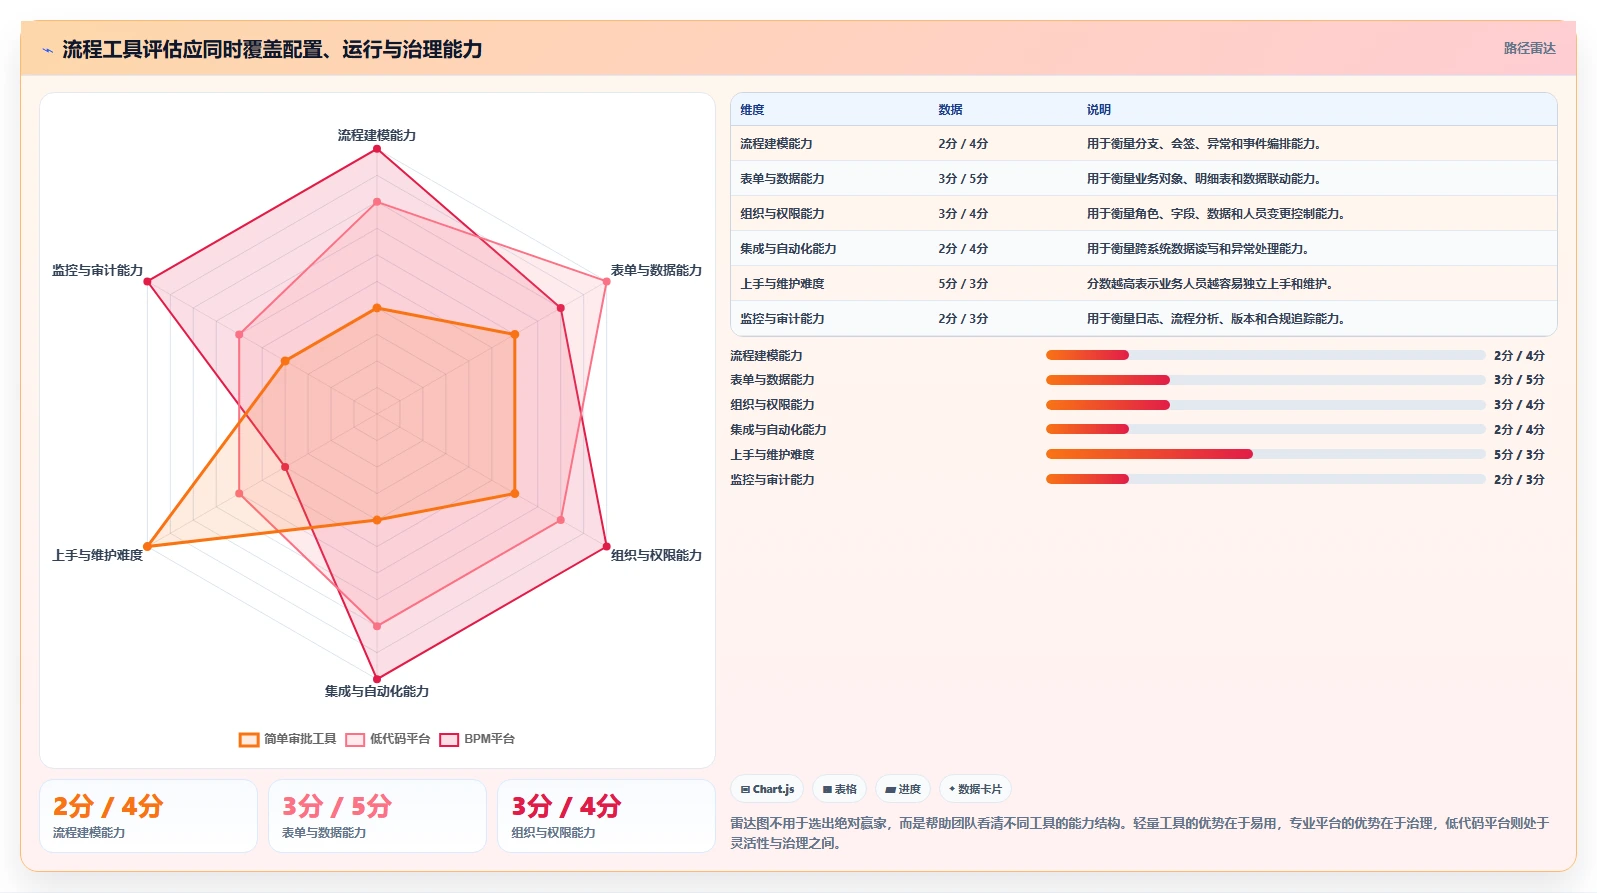Click description 分数越高表示业务人员越容易独立上手和维护
This screenshot has width=1597, height=893.
click(x=1211, y=284)
